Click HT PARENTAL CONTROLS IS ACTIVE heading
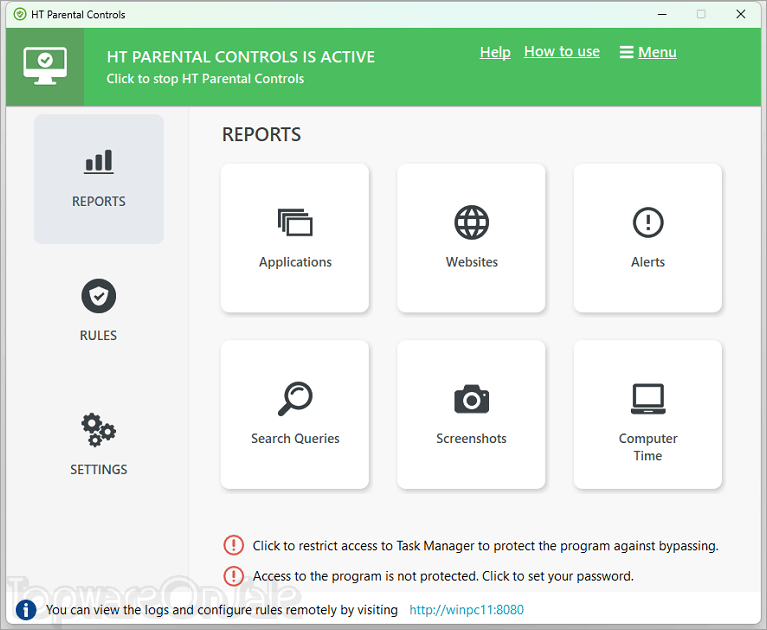767x630 pixels. (241, 57)
